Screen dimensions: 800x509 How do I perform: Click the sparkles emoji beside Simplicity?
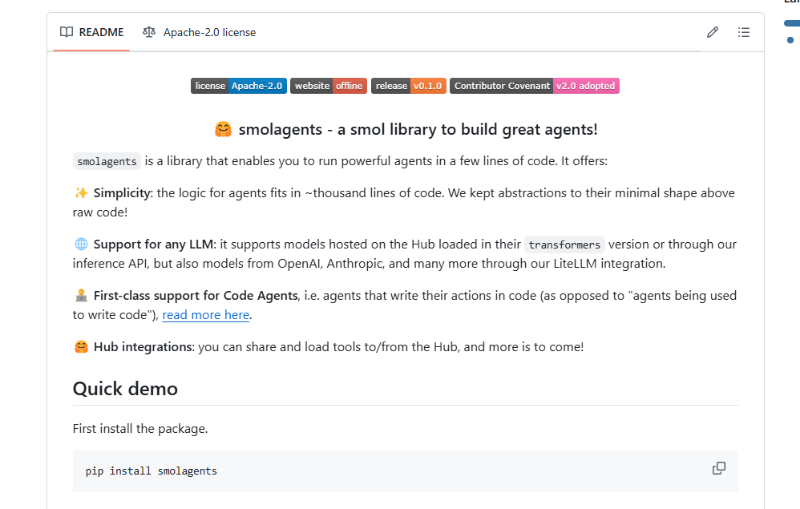point(81,193)
